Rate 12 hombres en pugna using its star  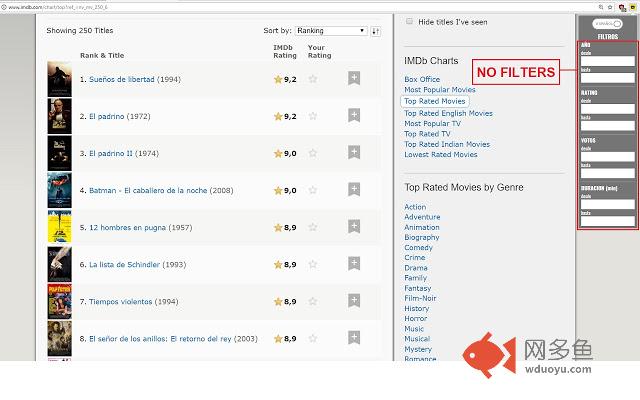(313, 227)
